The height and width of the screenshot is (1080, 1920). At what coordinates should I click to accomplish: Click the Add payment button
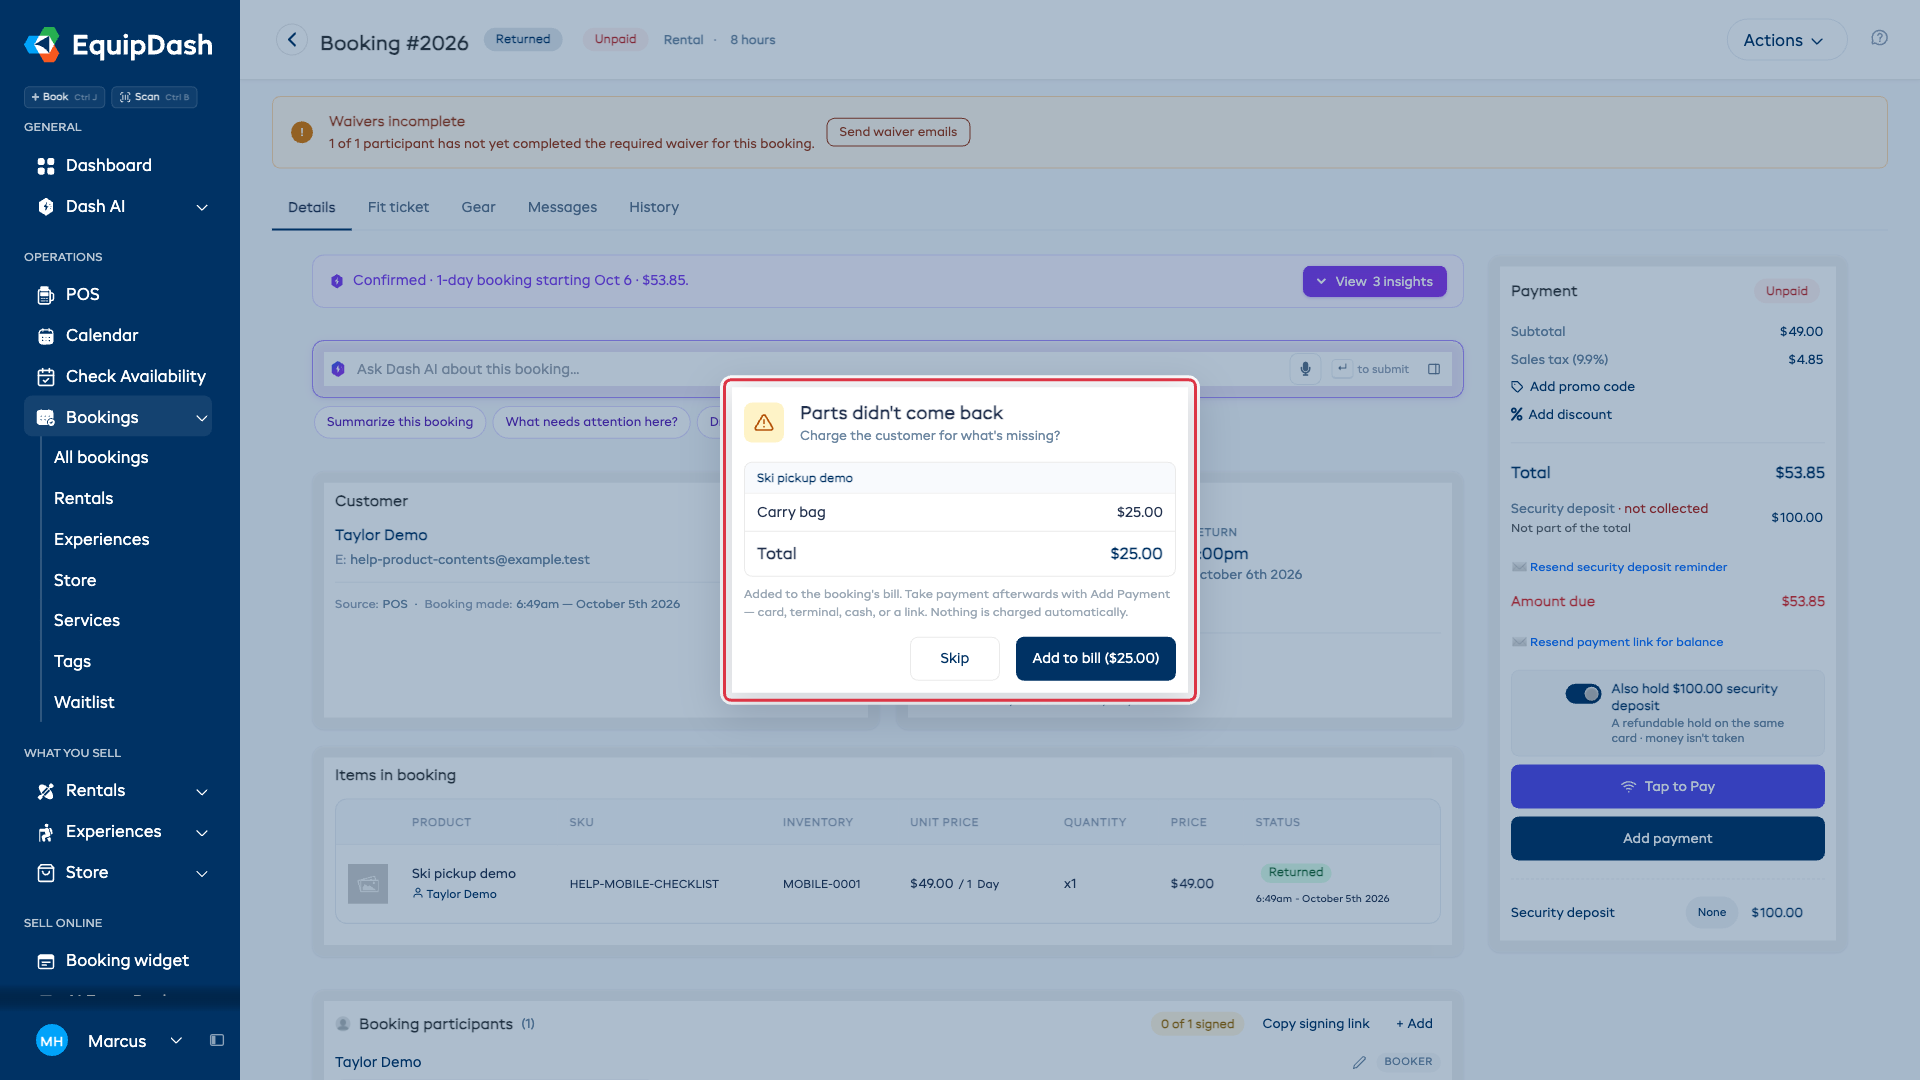1667,838
